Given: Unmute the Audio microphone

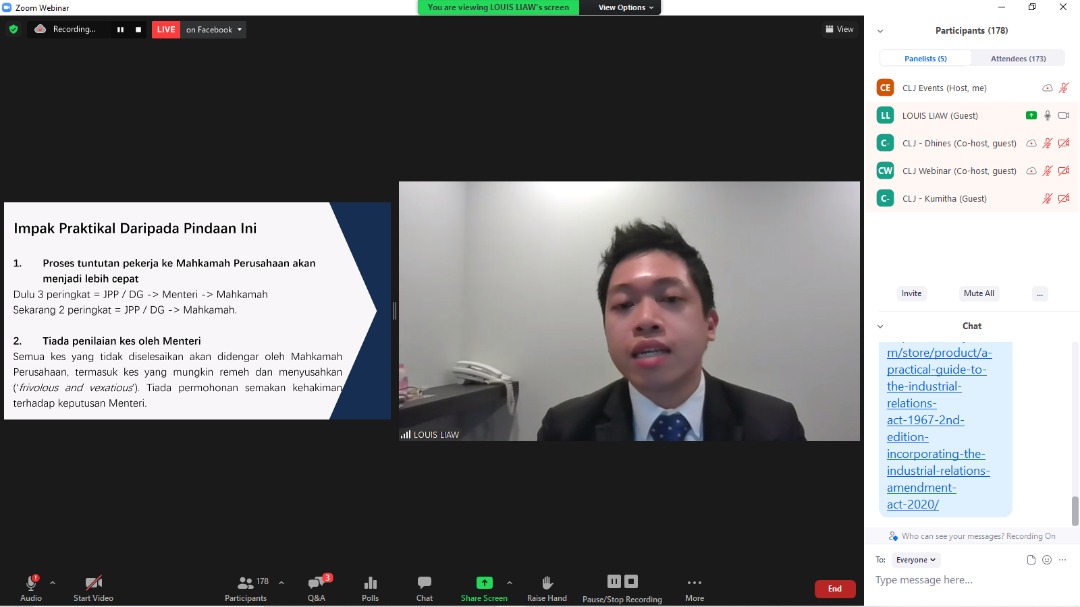Looking at the screenshot, I should (30, 584).
